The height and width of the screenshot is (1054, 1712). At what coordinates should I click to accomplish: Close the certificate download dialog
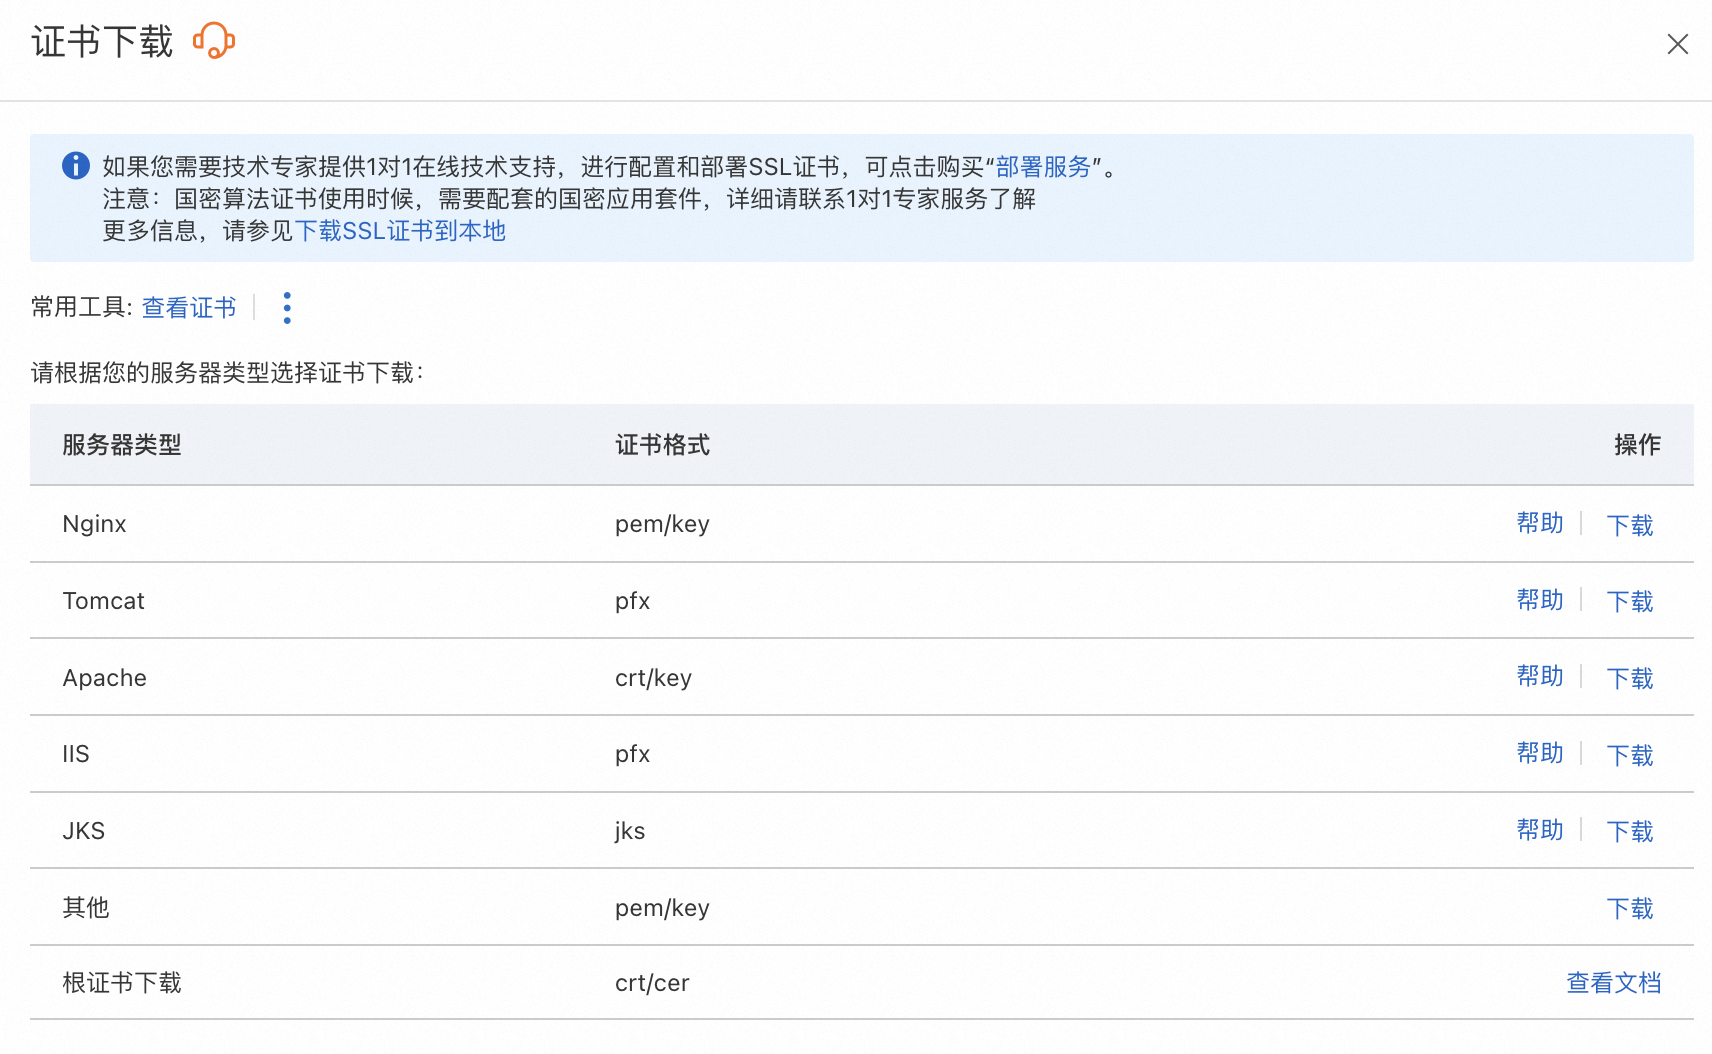1677,44
